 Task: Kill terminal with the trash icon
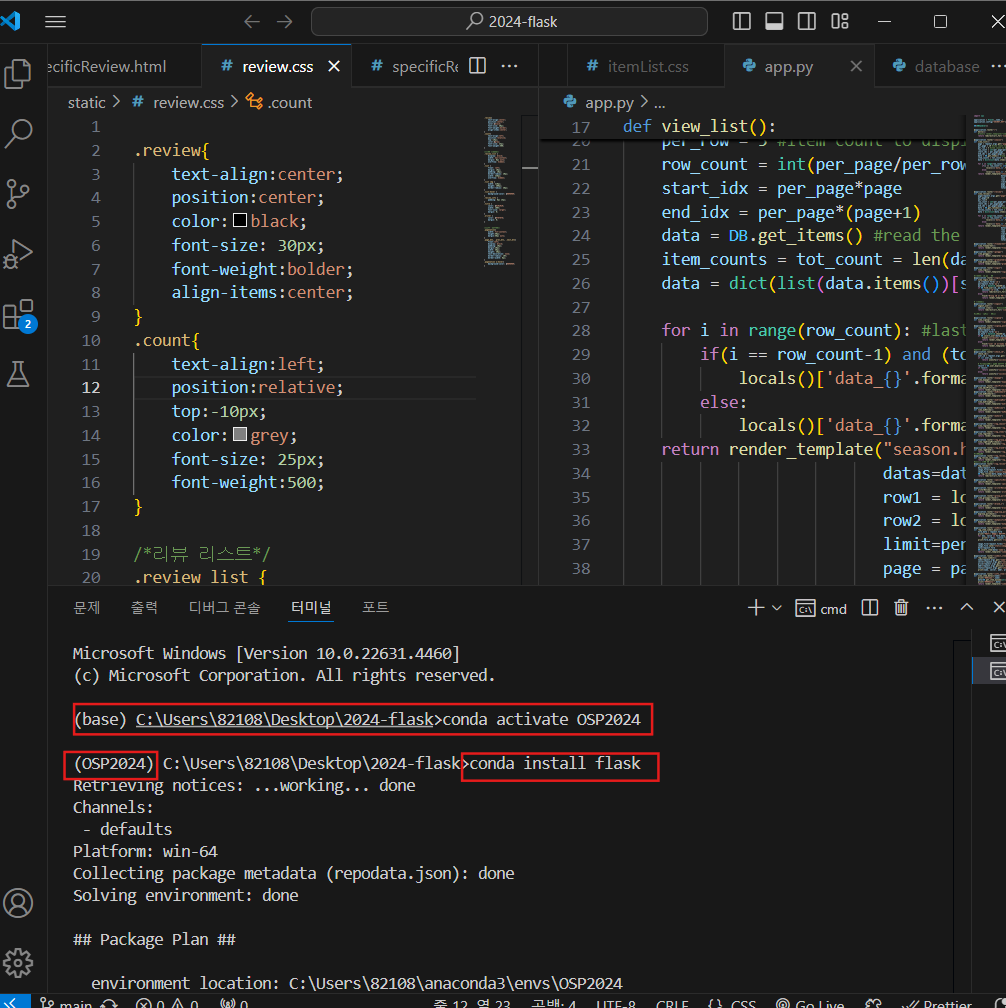coord(901,608)
